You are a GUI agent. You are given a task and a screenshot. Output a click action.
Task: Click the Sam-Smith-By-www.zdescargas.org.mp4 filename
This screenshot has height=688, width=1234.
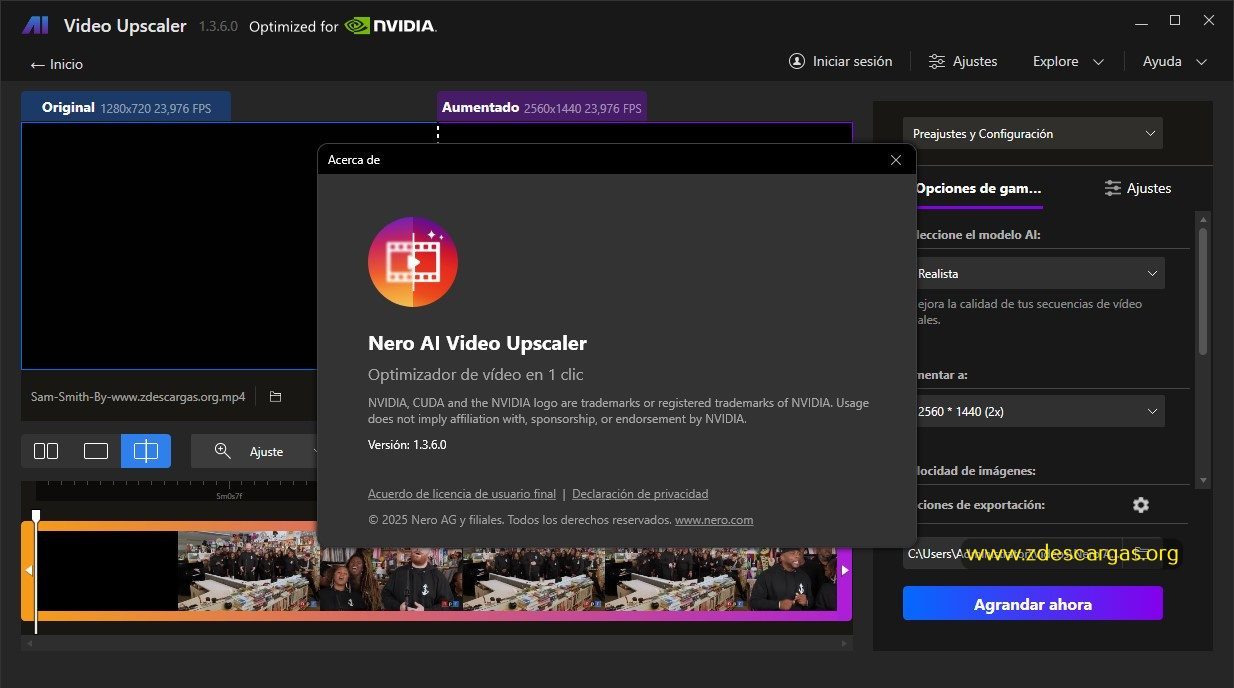(x=138, y=397)
